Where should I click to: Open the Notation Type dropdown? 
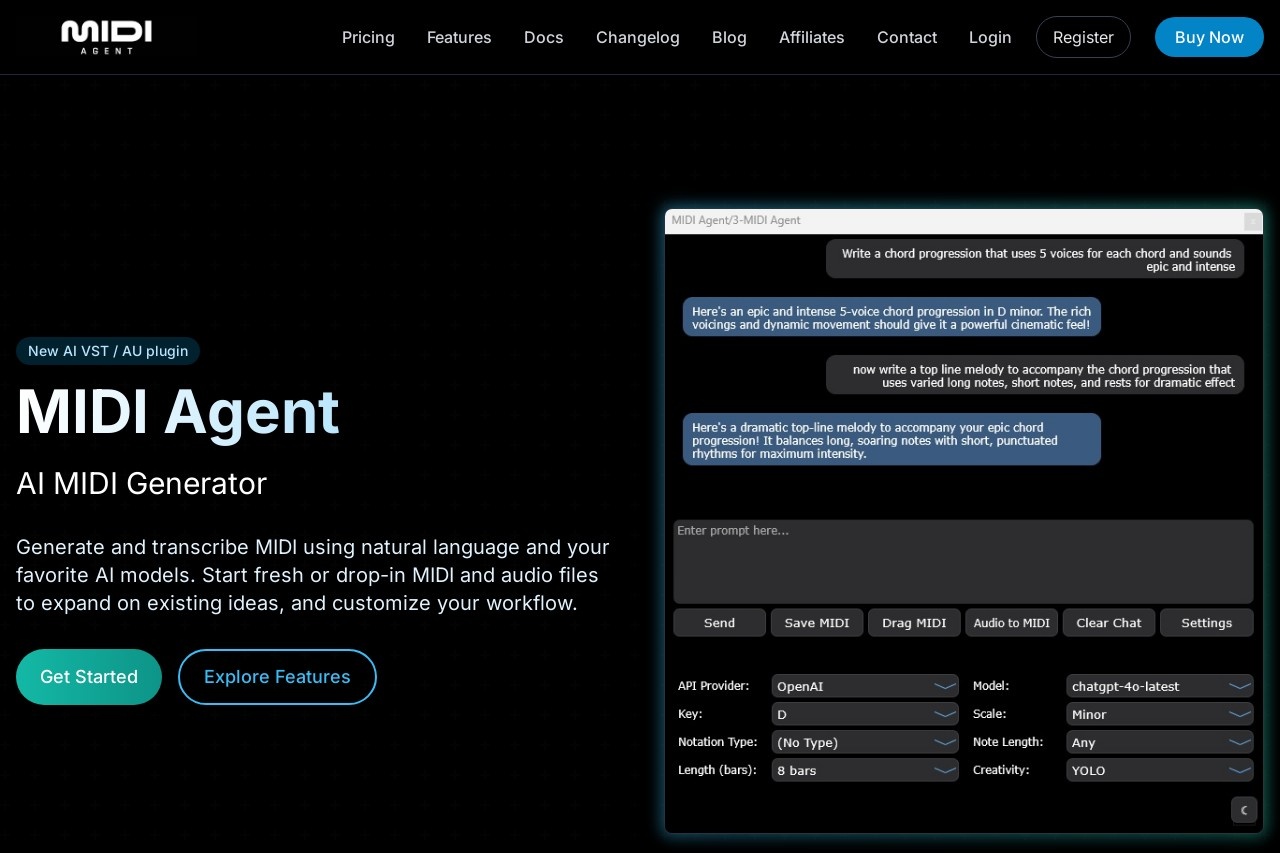pos(865,742)
